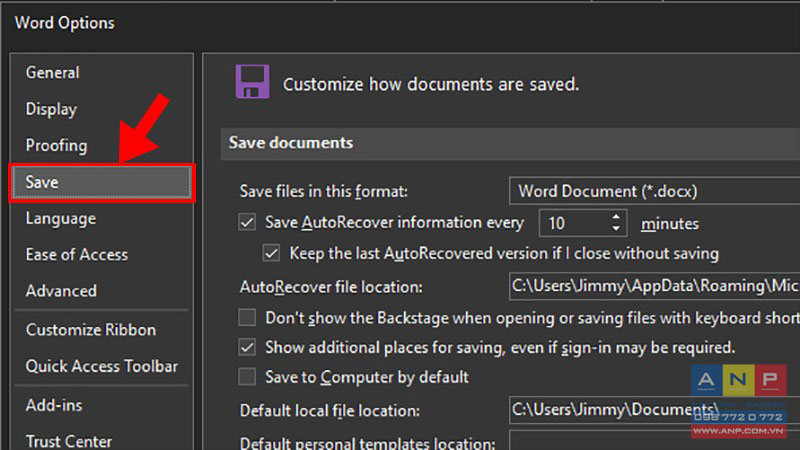Screen dimensions: 800x450
Task: Toggle Show additional places for saving checkbox
Action: tap(247, 347)
